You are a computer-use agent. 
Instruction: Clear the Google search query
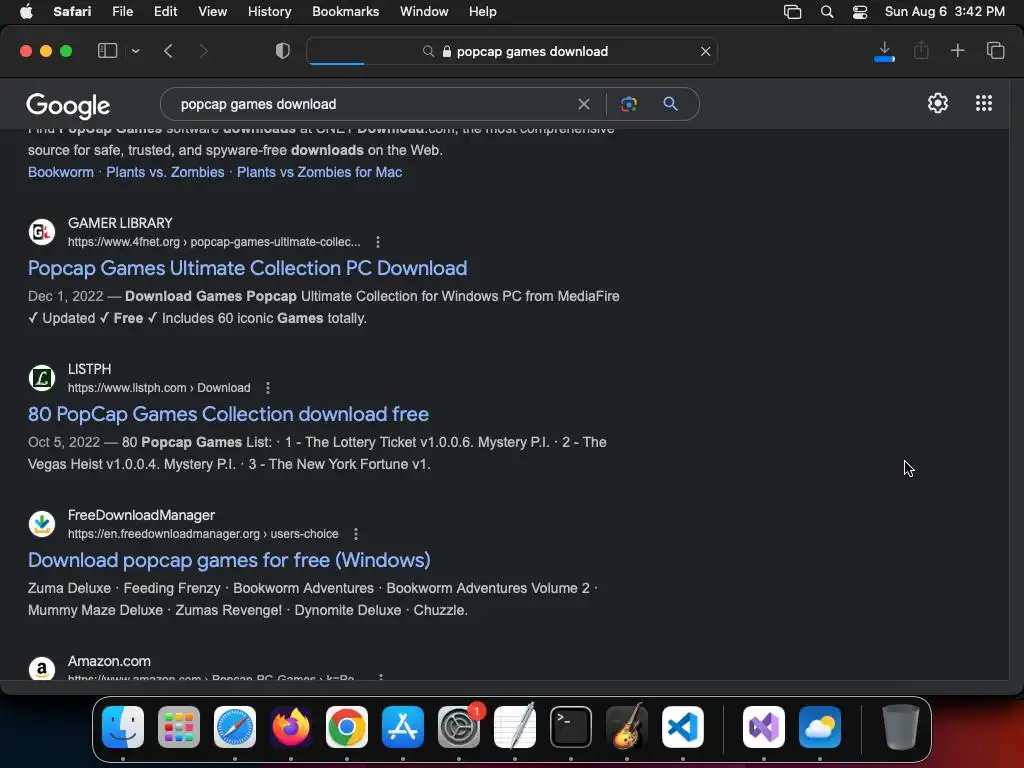pos(584,104)
